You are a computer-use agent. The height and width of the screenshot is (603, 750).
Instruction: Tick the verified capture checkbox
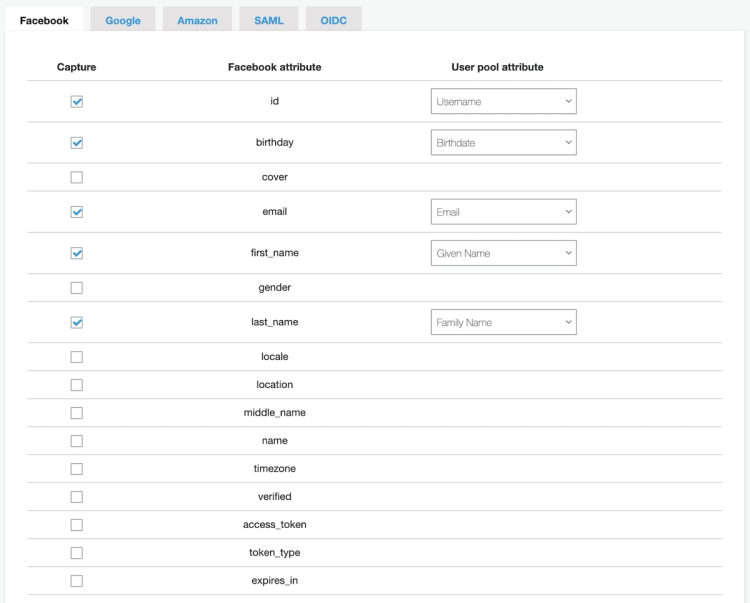(77, 497)
